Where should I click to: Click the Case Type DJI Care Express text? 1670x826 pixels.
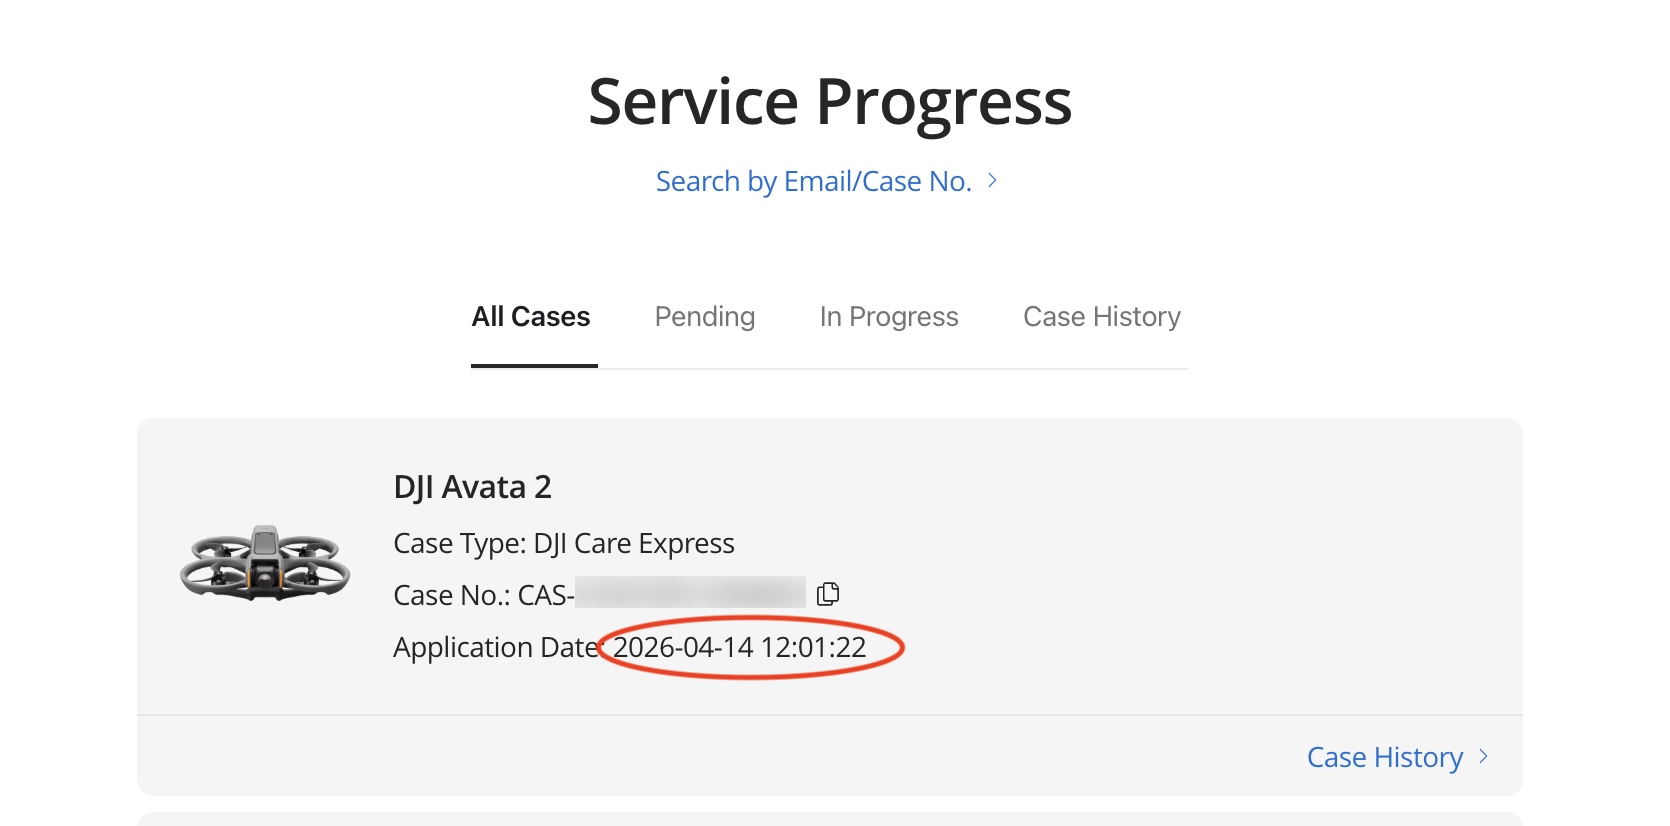pyautogui.click(x=564, y=543)
